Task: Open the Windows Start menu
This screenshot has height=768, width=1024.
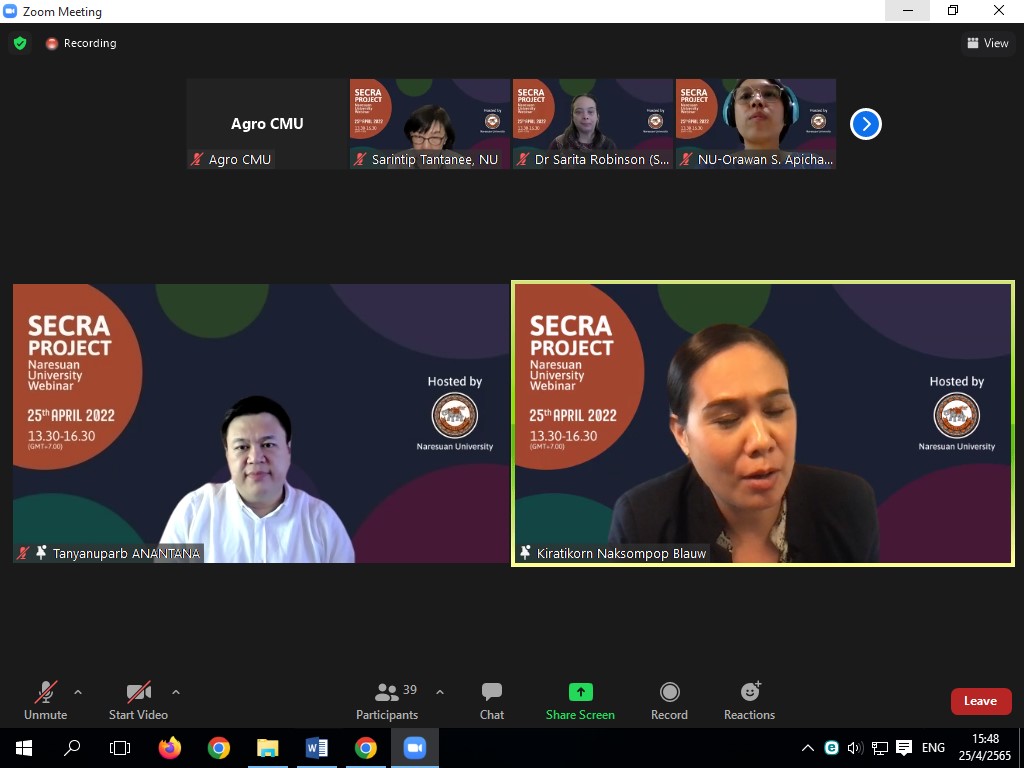Action: [x=24, y=748]
